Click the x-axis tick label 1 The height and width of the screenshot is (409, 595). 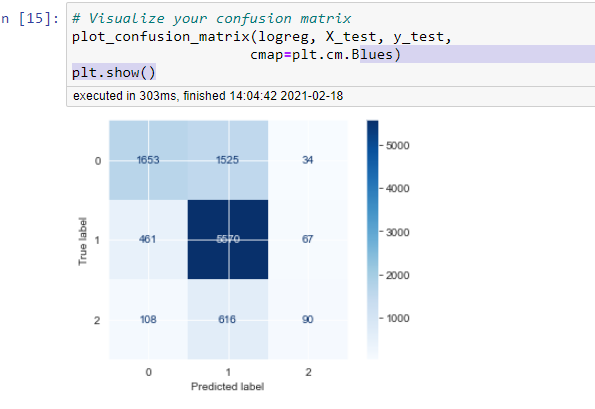[228, 372]
